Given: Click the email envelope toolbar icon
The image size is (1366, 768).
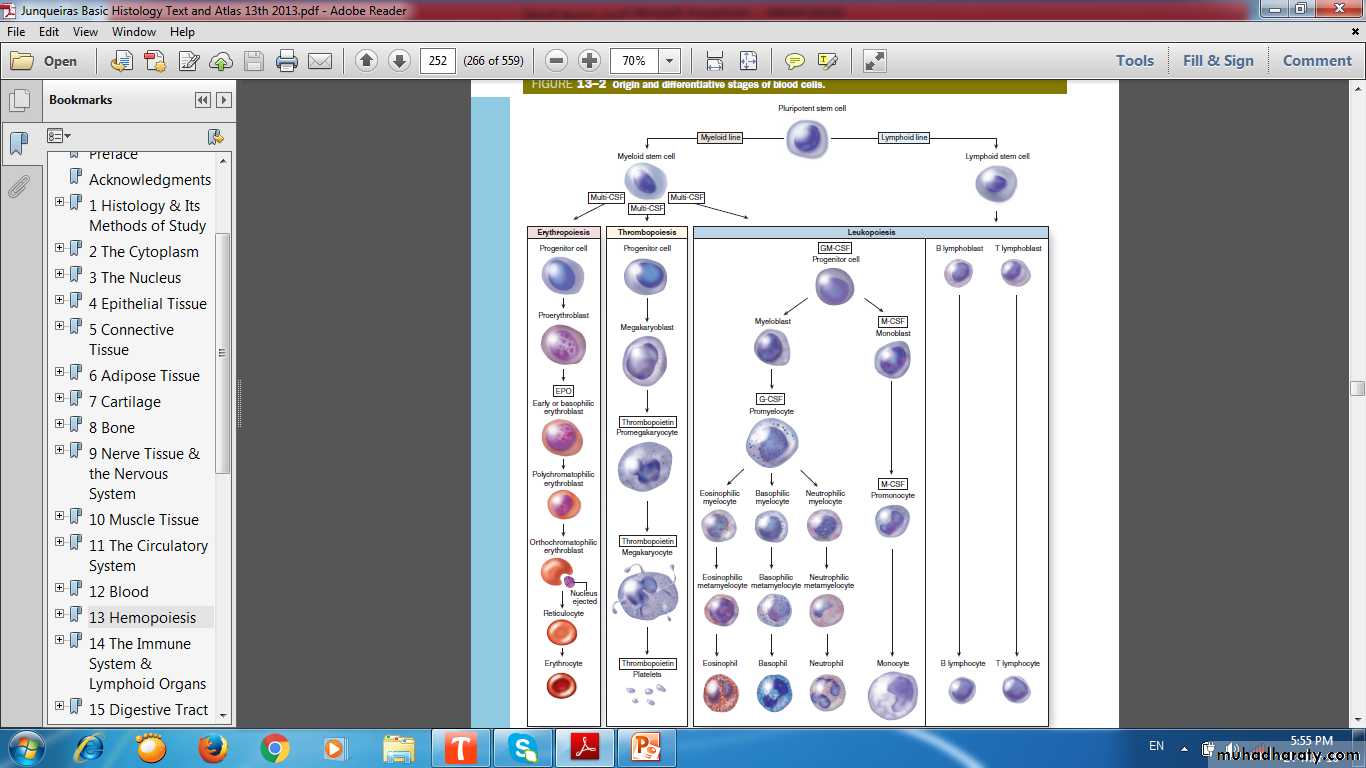Looking at the screenshot, I should click(x=320, y=61).
